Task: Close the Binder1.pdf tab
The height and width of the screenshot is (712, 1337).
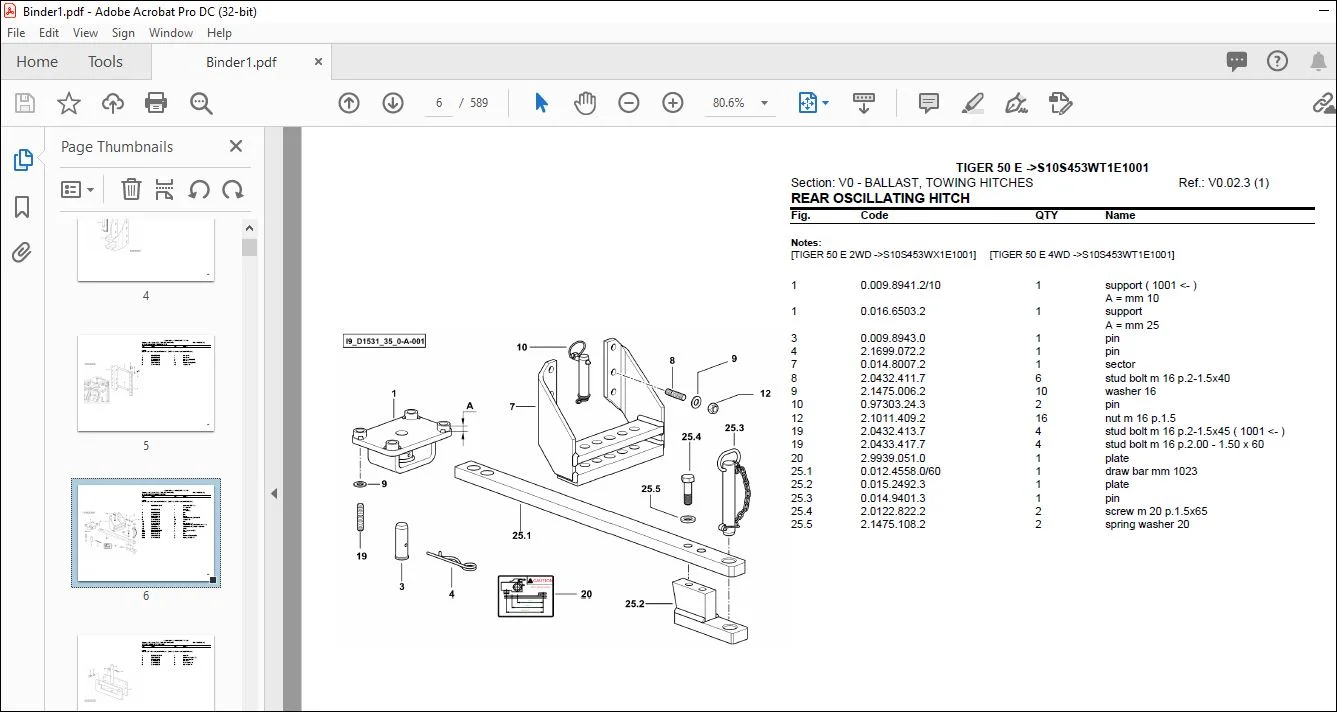Action: point(318,62)
